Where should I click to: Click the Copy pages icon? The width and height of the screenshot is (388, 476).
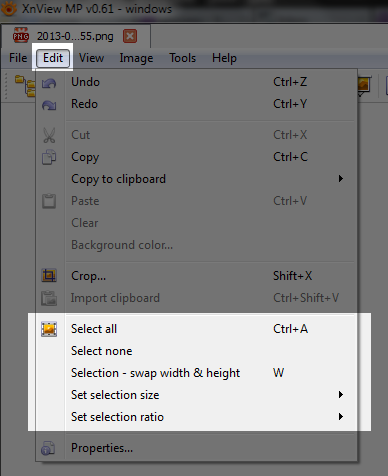(49, 157)
